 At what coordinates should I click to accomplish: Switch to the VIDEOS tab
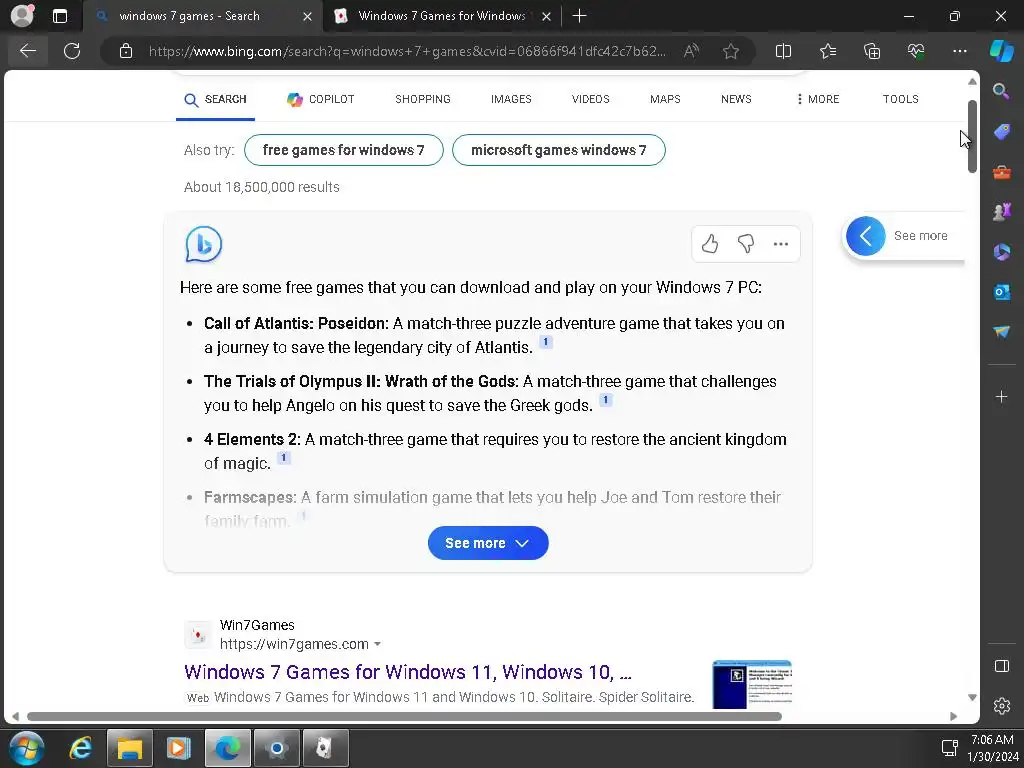590,99
